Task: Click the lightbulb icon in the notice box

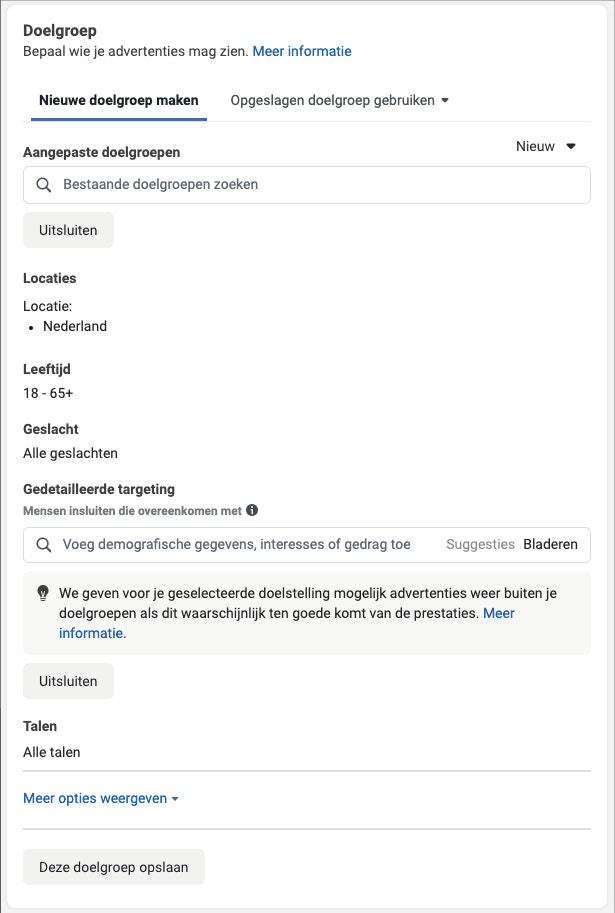Action: (x=41, y=595)
